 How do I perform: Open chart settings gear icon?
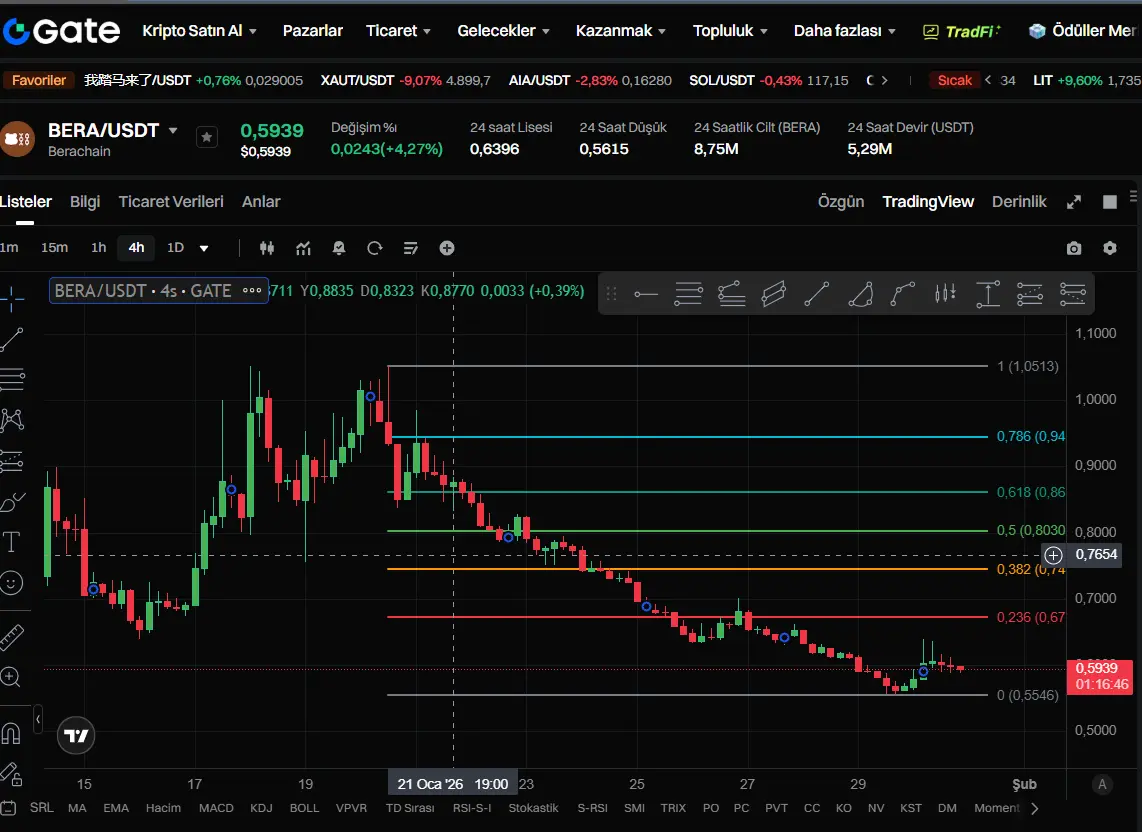(1109, 248)
